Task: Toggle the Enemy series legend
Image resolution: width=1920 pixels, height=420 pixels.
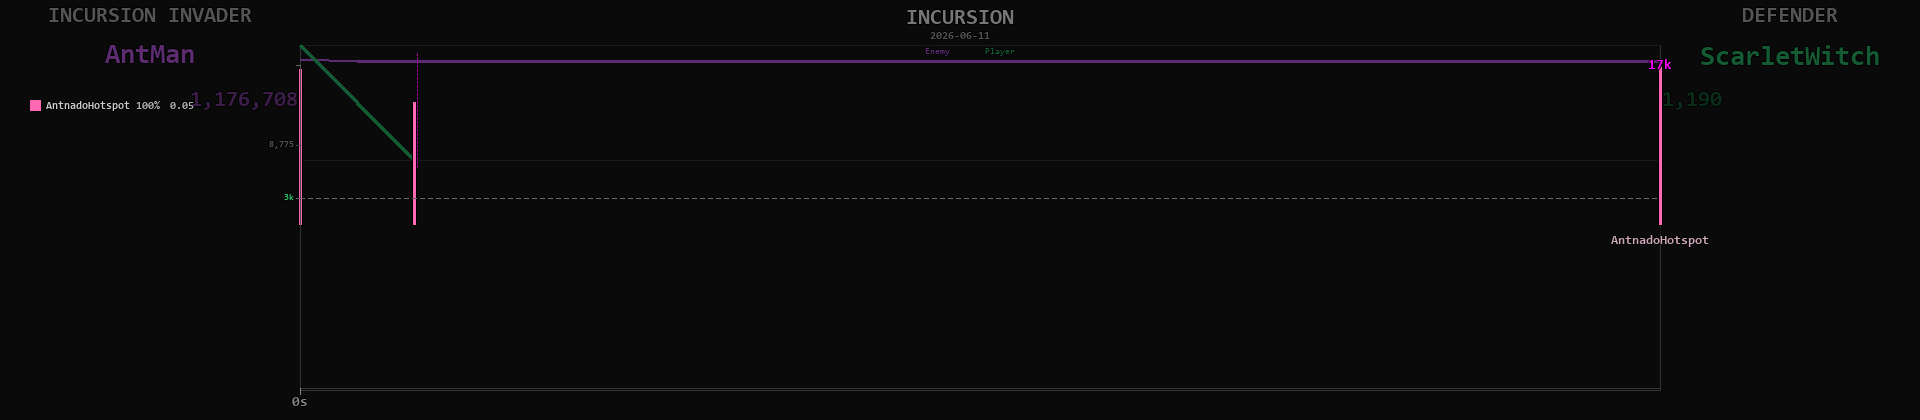Action: (x=937, y=51)
